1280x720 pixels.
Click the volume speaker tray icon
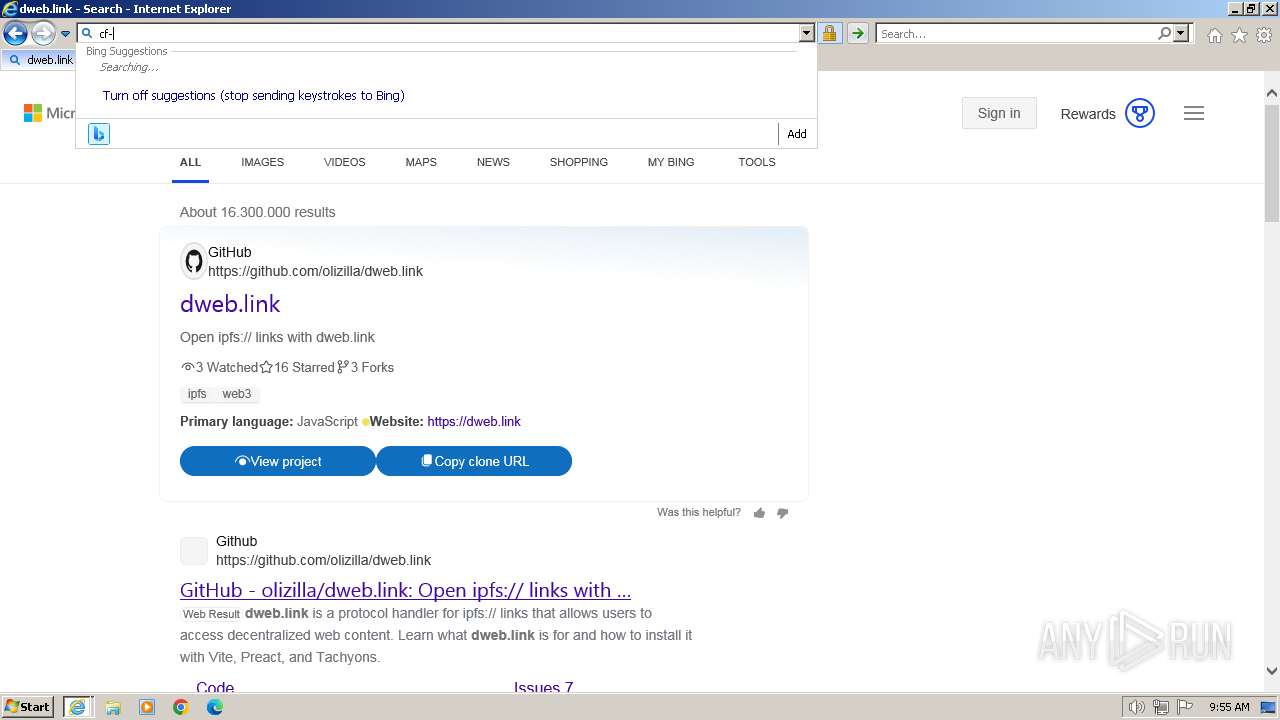tap(1137, 707)
